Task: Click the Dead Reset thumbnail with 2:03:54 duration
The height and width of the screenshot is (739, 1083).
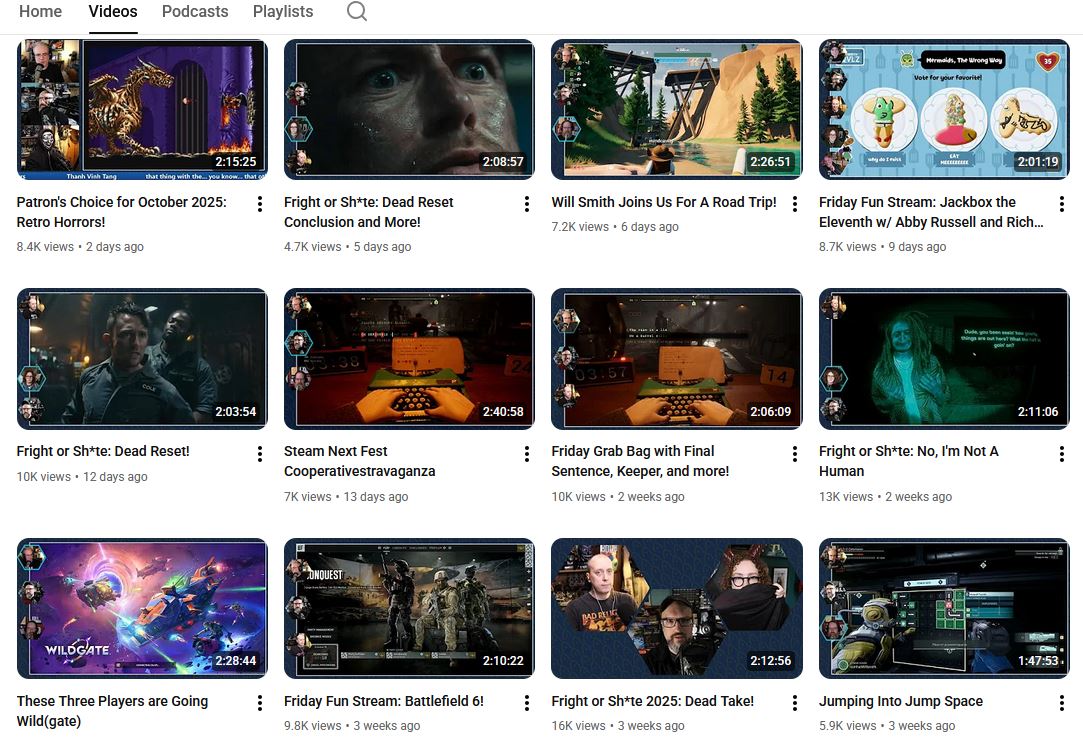Action: click(142, 359)
